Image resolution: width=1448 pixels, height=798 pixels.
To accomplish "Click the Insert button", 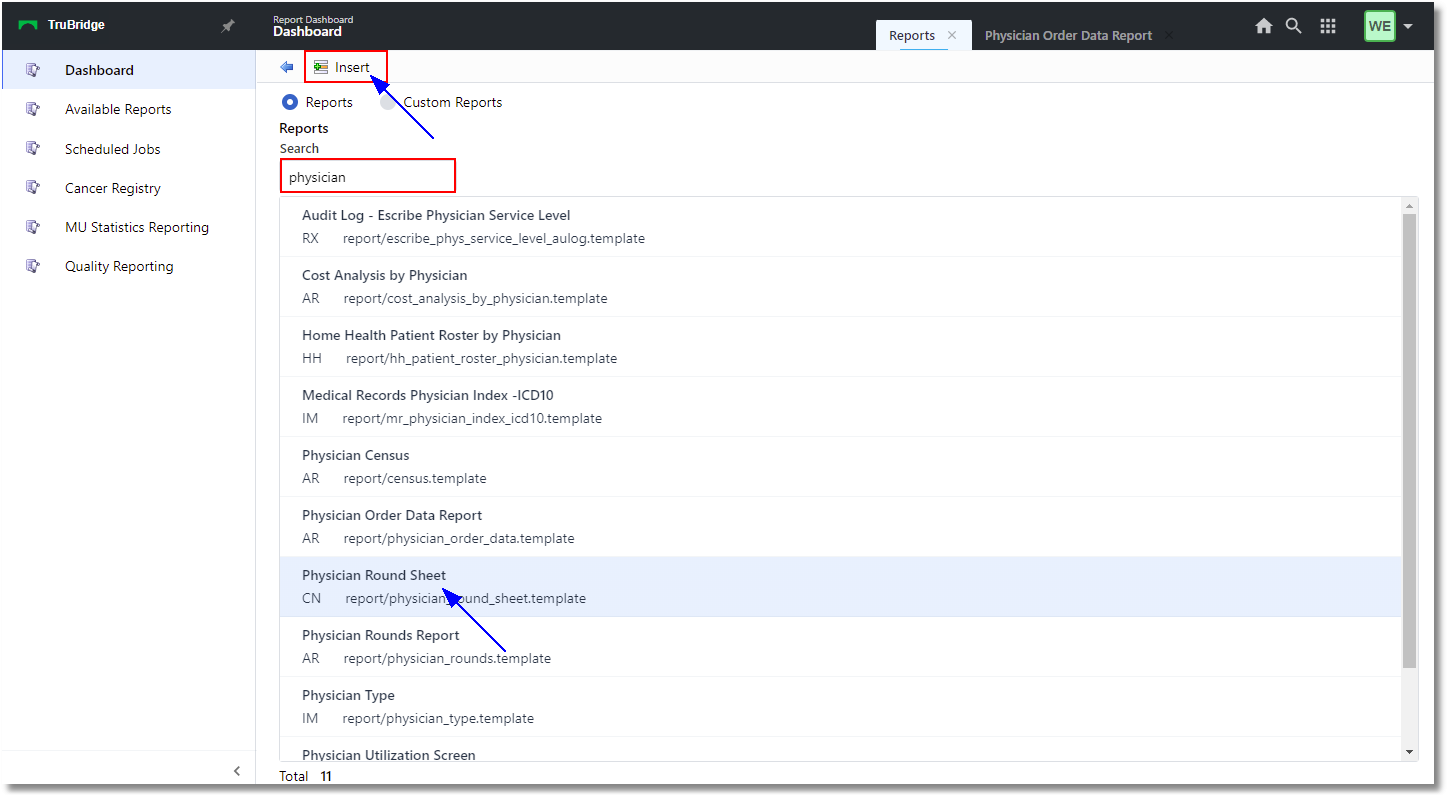I will coord(342,67).
